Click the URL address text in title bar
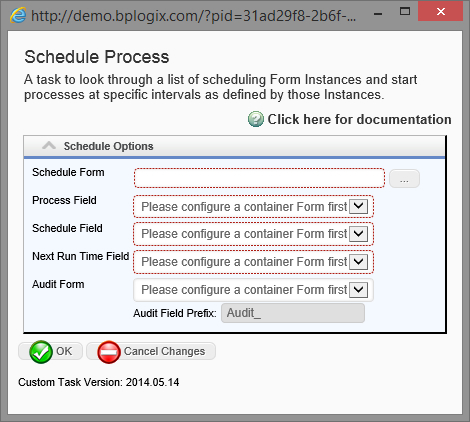Image resolution: width=470 pixels, height=422 pixels. tap(193, 16)
